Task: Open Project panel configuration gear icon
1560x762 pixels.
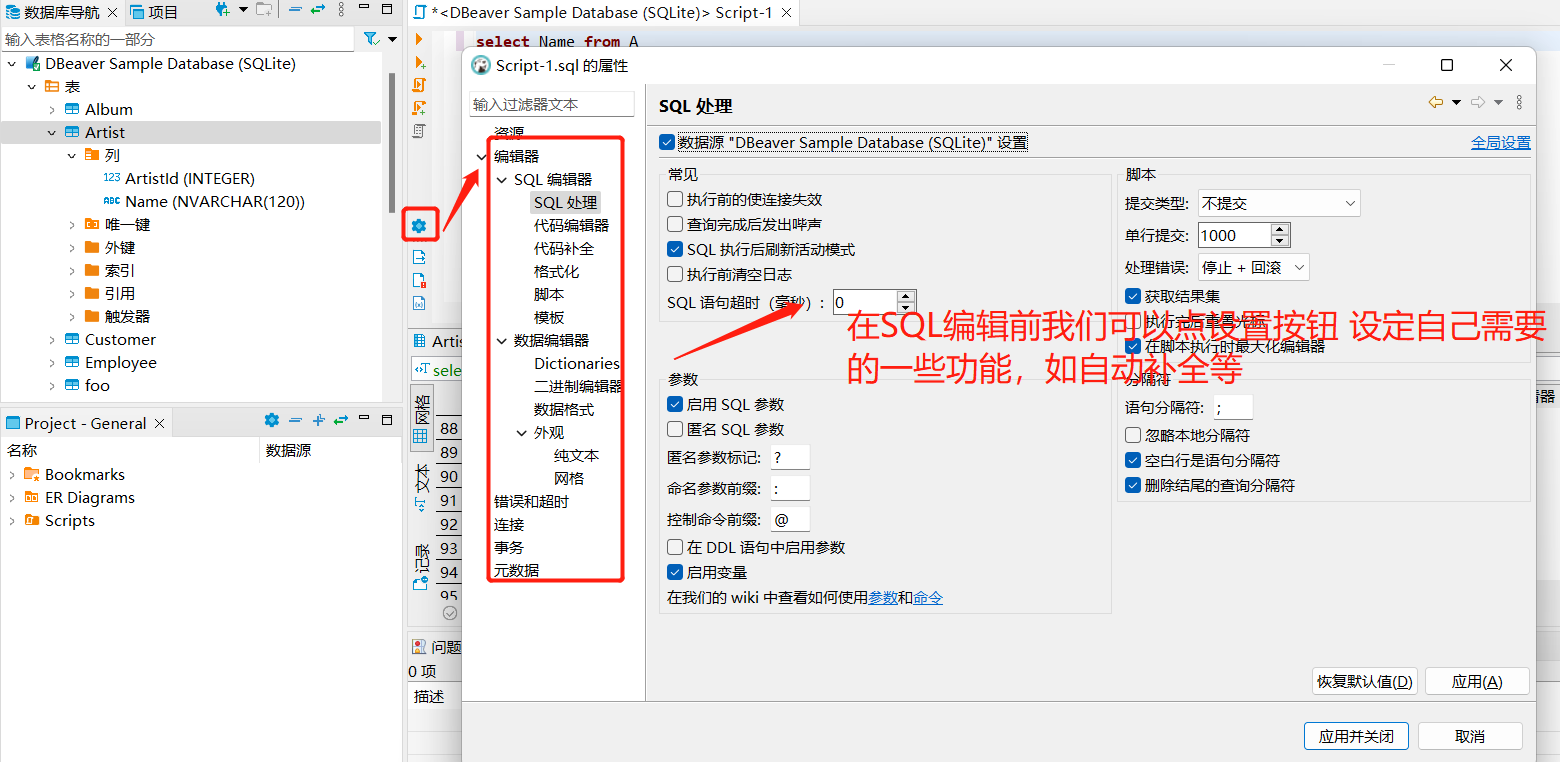Action: point(271,421)
